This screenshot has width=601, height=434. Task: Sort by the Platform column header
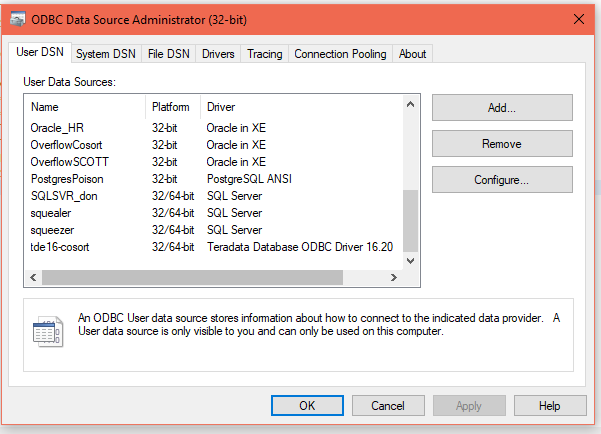[x=173, y=107]
